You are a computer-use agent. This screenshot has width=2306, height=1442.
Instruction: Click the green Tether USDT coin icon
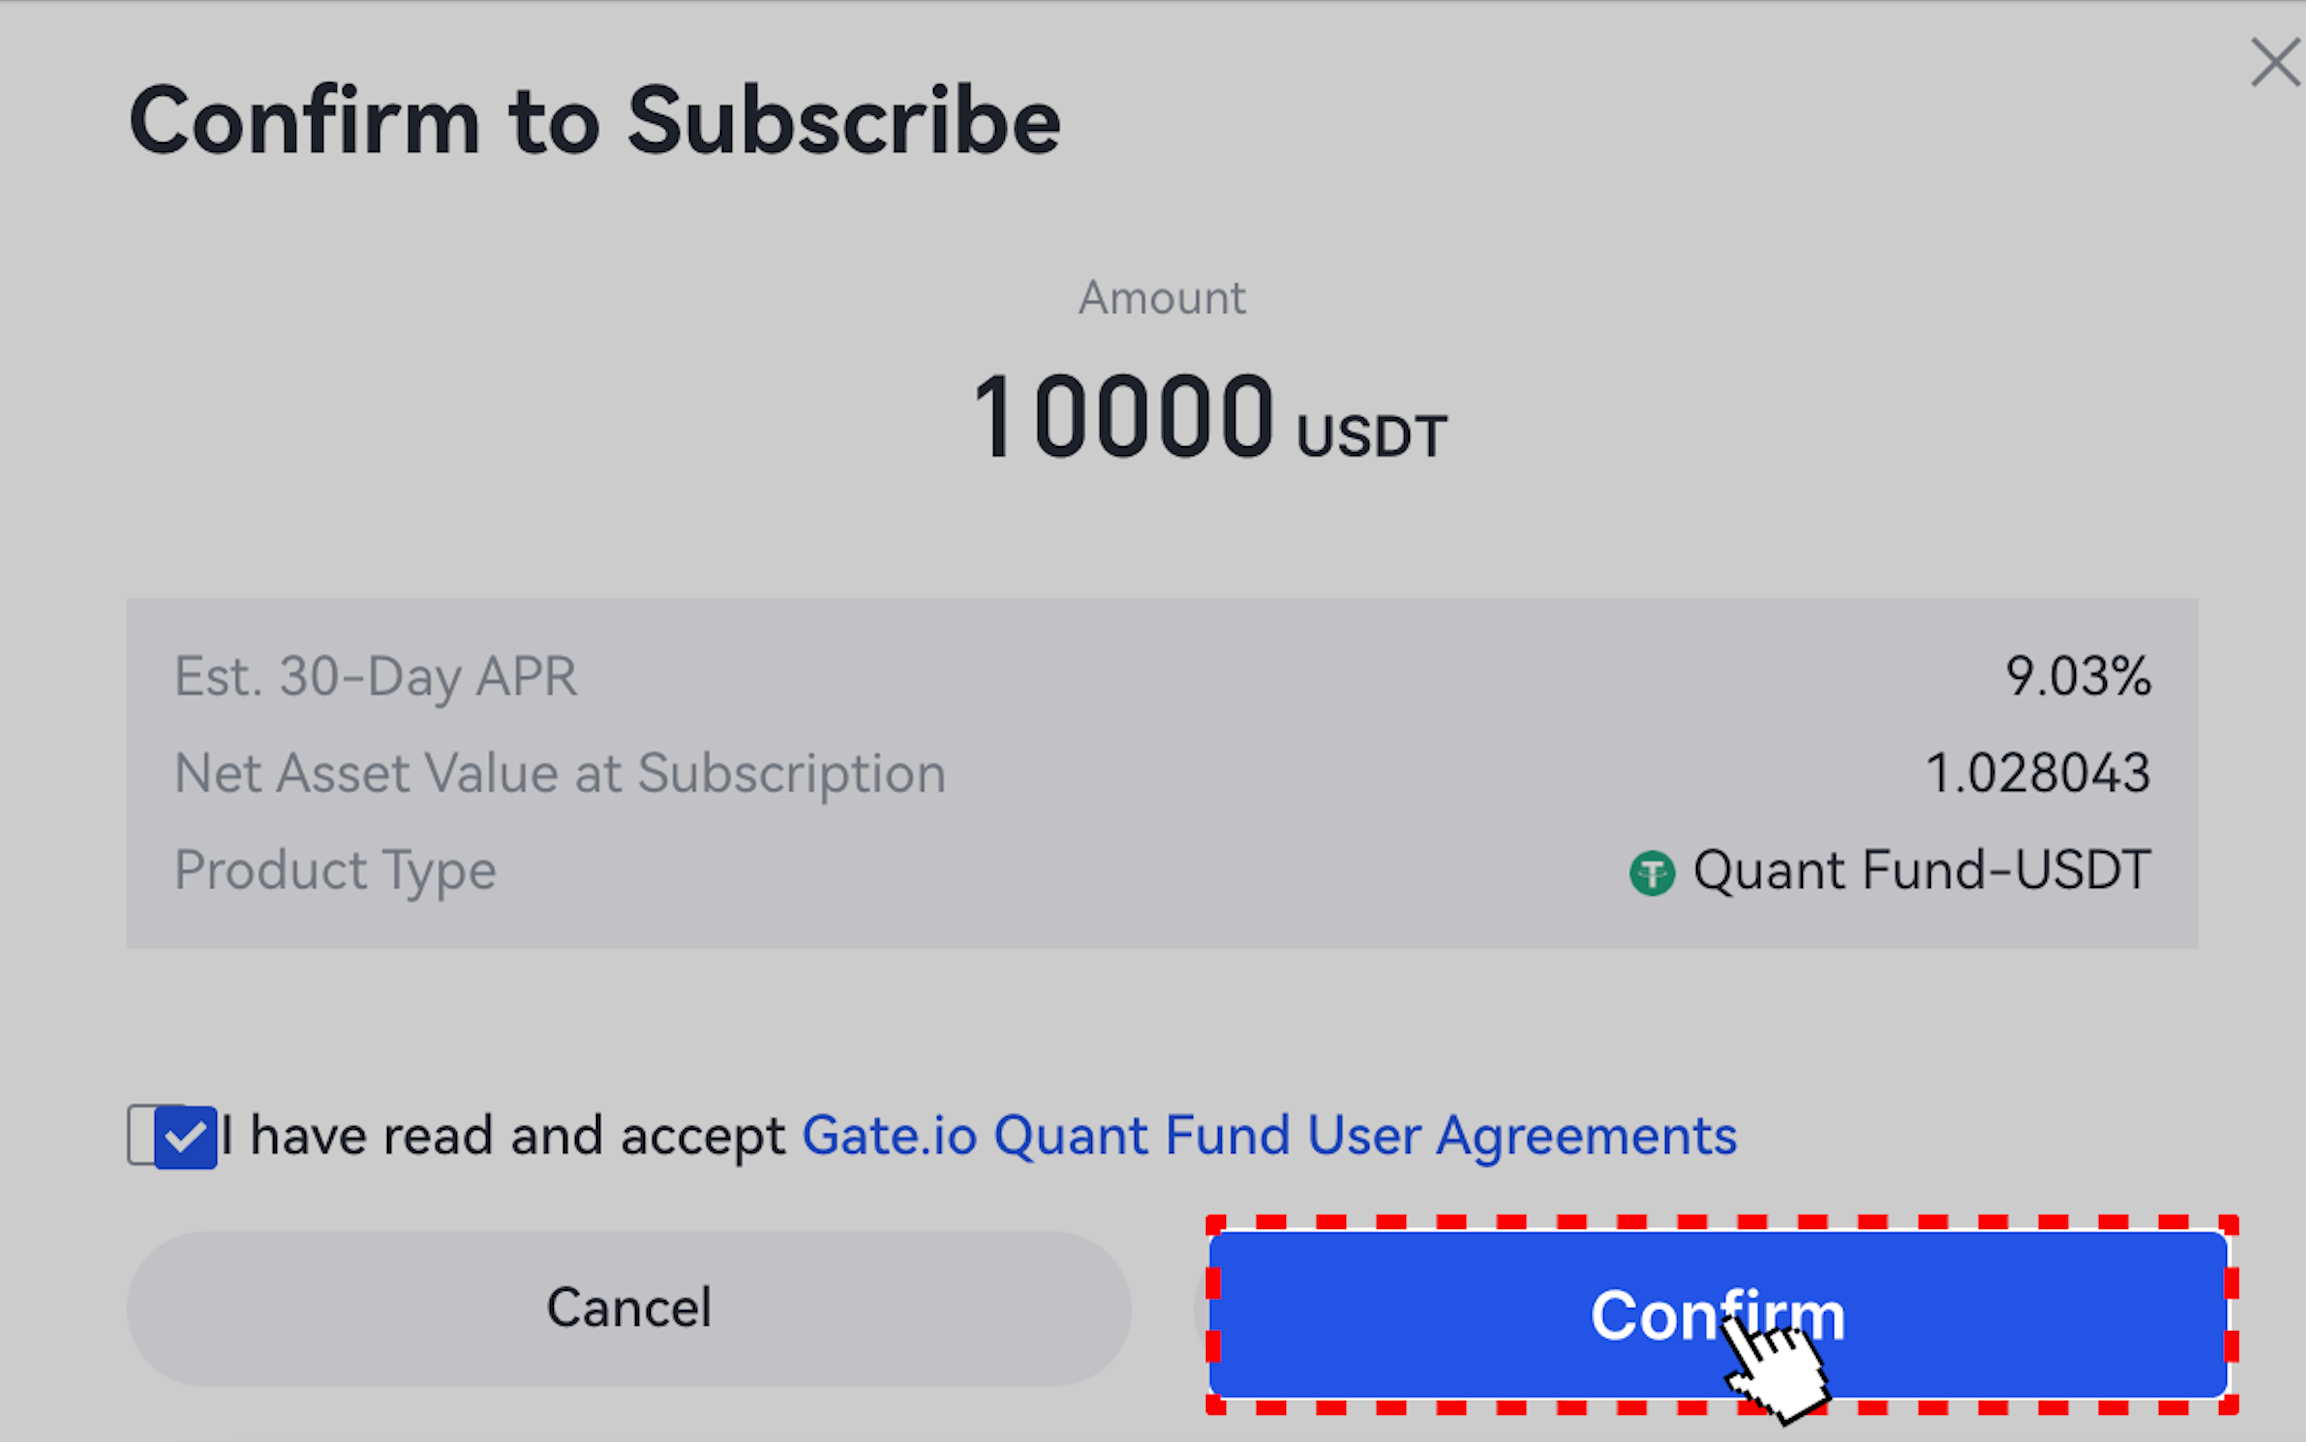1651,873
